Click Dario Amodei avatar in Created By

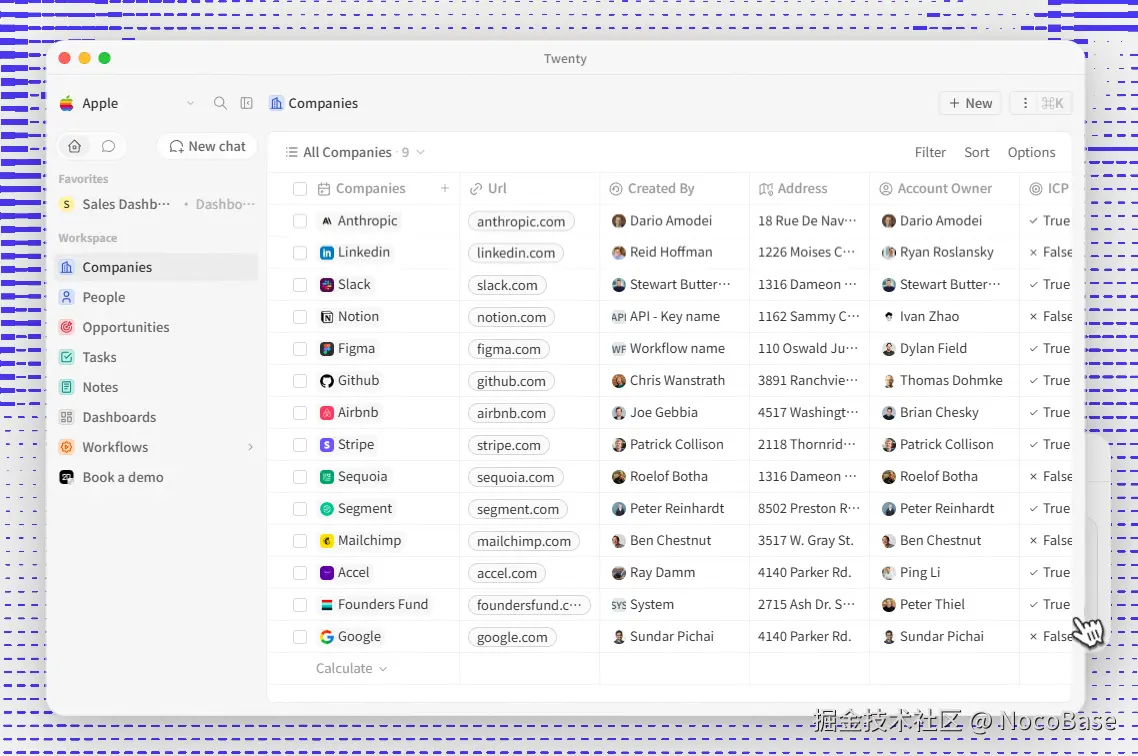(618, 221)
